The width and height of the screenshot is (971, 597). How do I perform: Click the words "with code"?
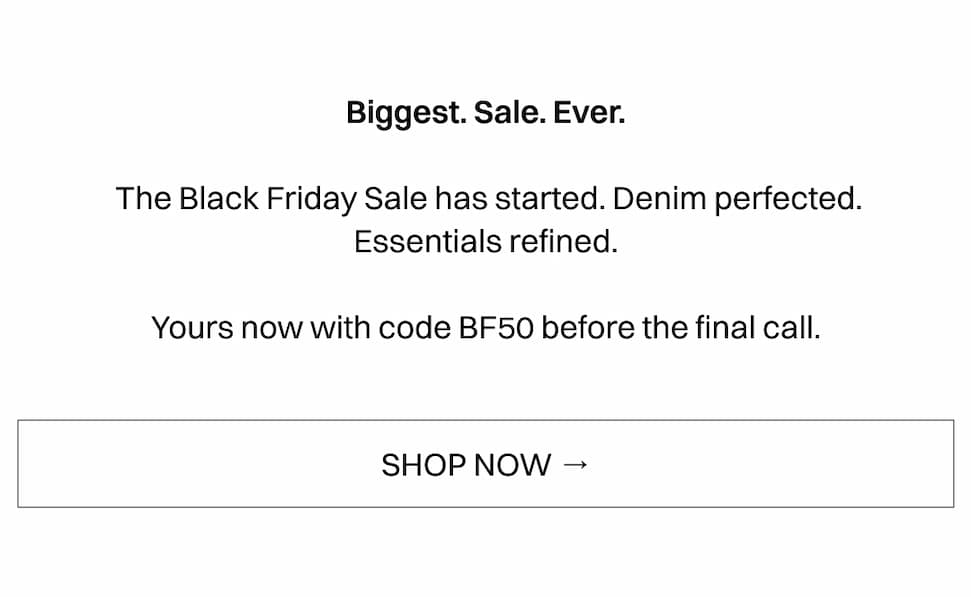(379, 327)
